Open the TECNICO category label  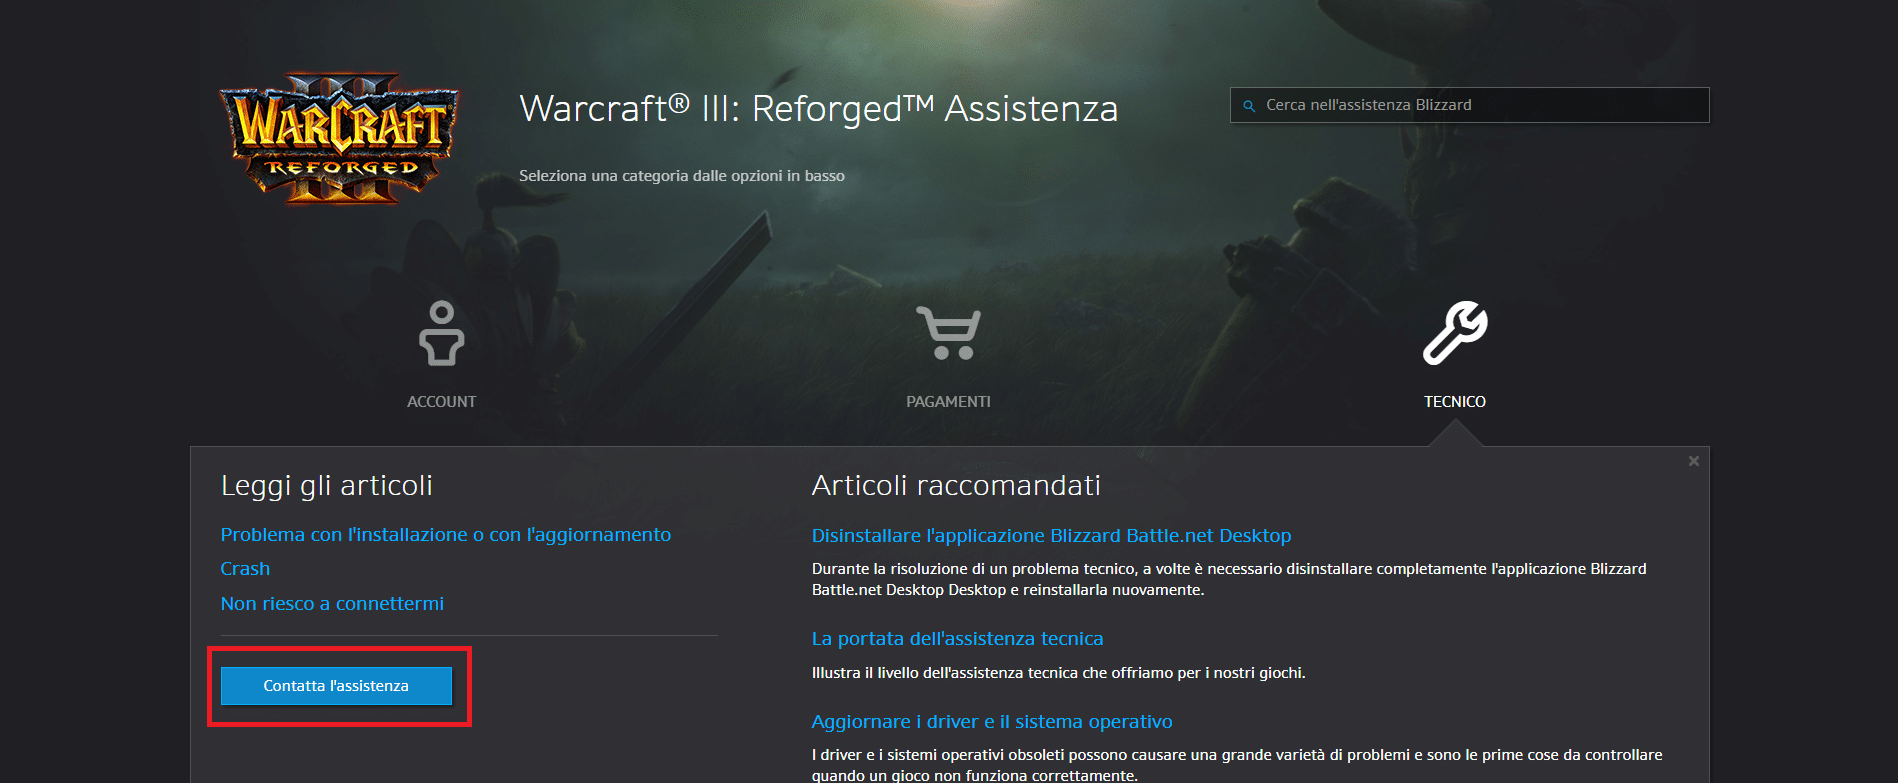[1455, 401]
